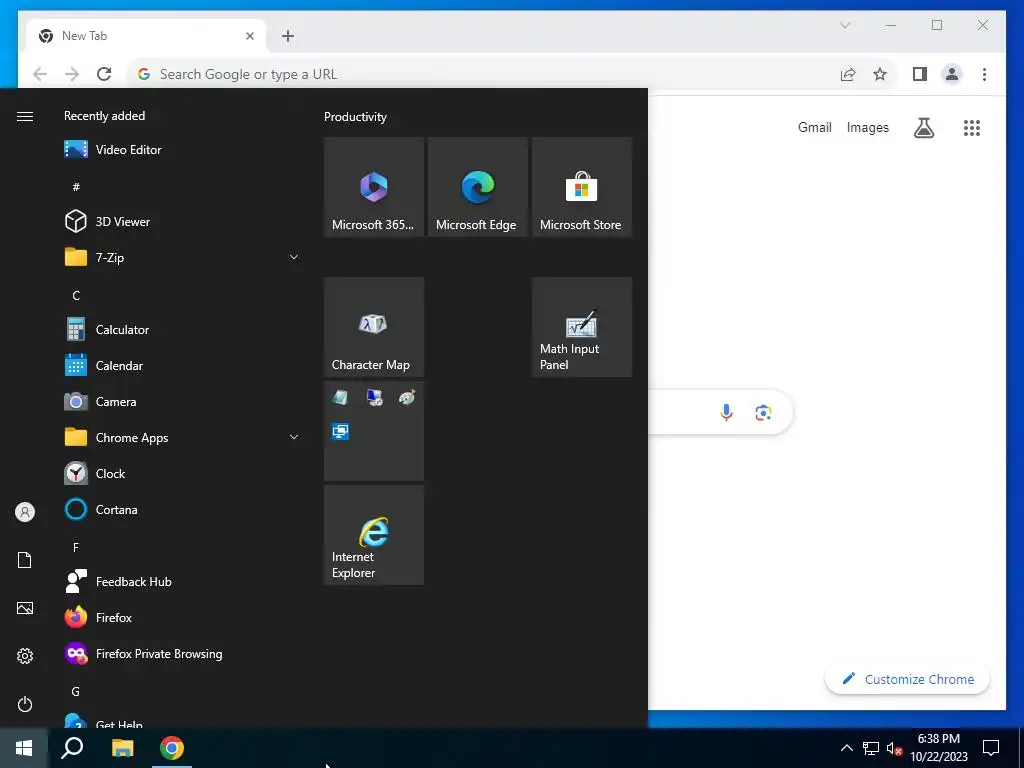Click the voice search microphone

tap(726, 412)
